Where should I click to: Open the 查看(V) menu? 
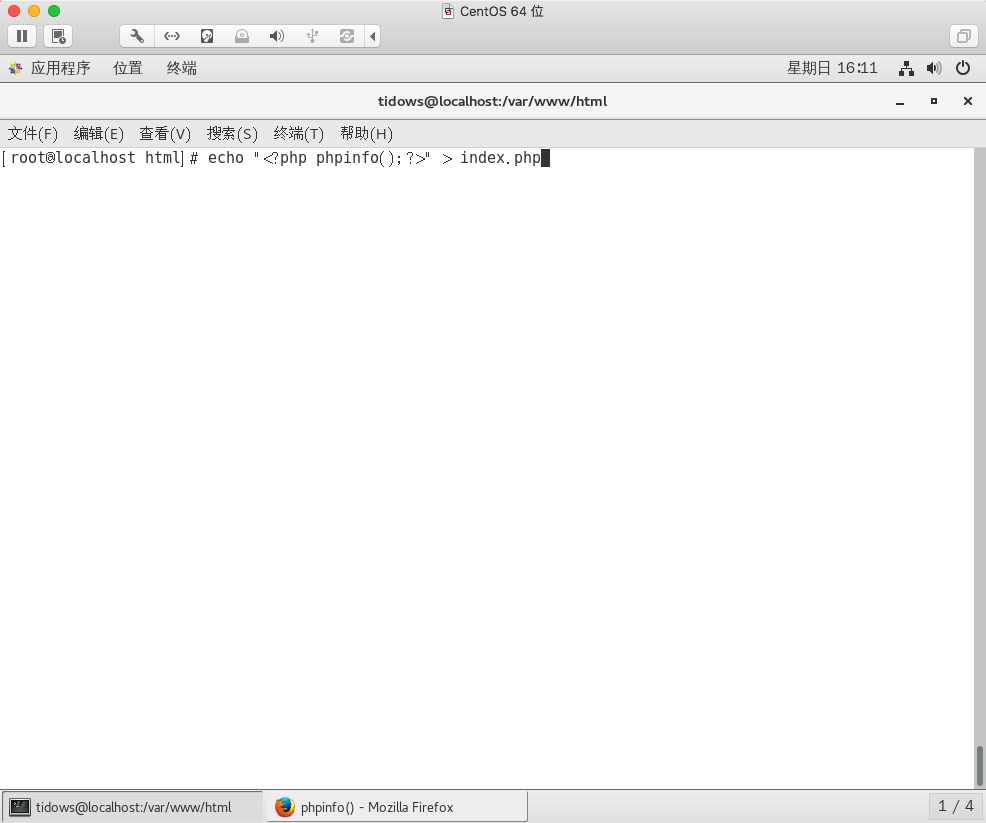tap(165, 133)
